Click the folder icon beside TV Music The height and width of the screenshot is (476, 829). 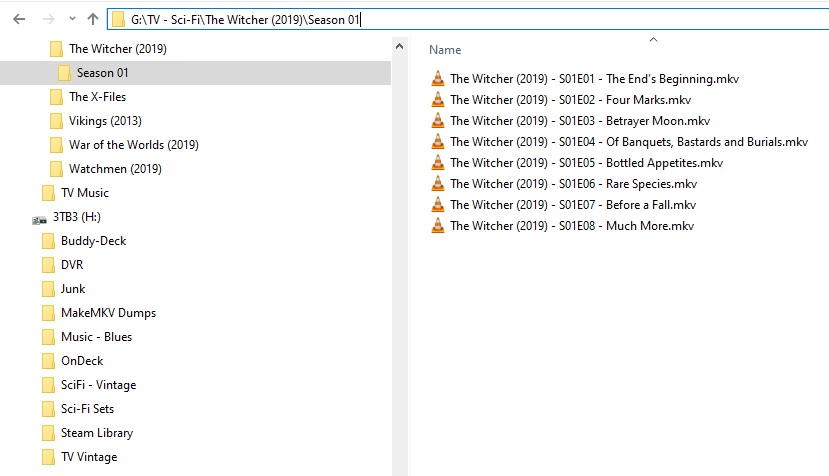(48, 193)
